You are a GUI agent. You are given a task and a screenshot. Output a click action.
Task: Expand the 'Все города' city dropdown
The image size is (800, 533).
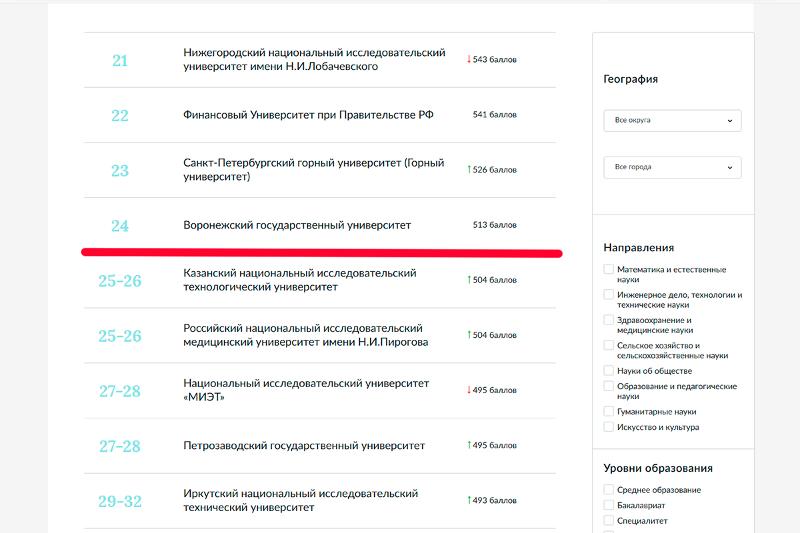(x=672, y=167)
